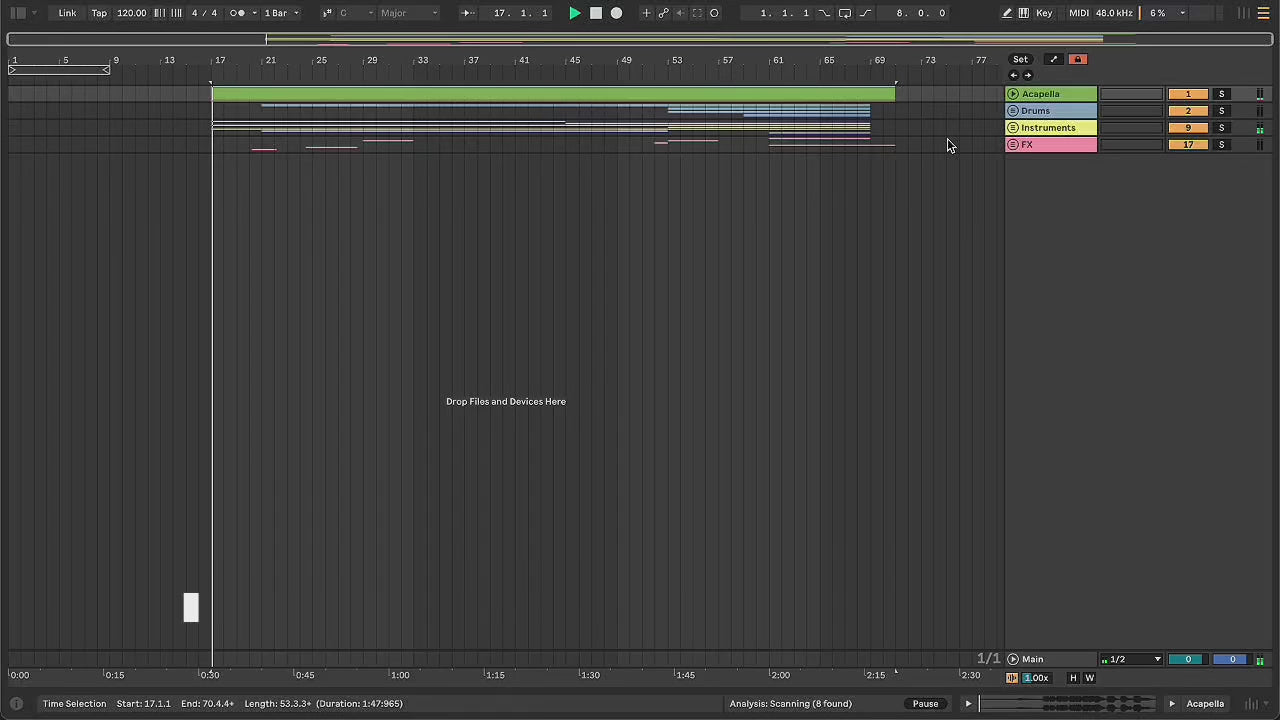Screen dimensions: 1280x720
Task: Toggle the Draw Mode pencil
Action: [x=1006, y=13]
